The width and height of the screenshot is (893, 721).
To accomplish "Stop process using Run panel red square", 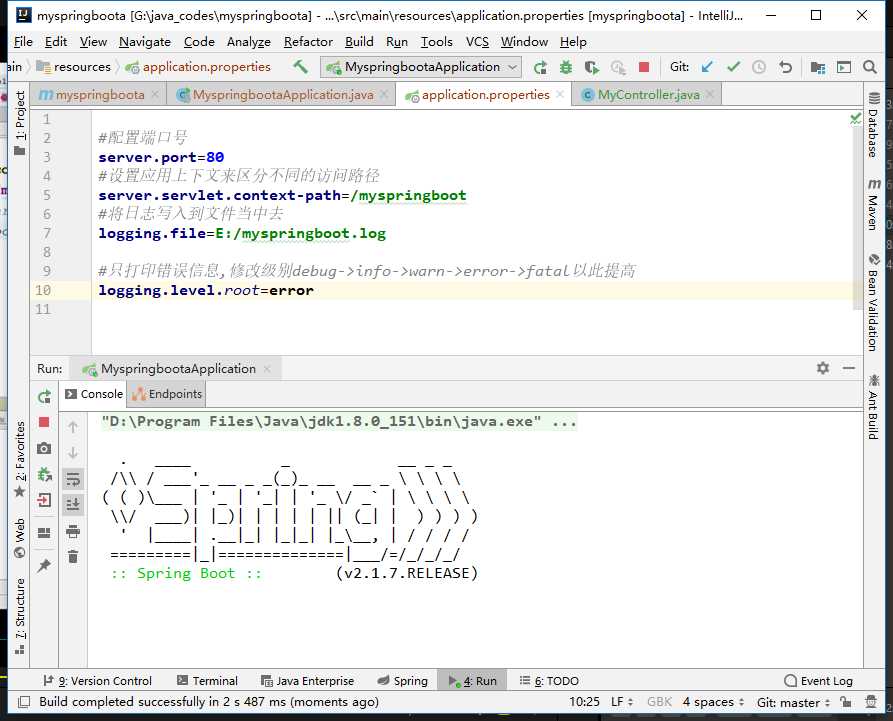I will [44, 422].
